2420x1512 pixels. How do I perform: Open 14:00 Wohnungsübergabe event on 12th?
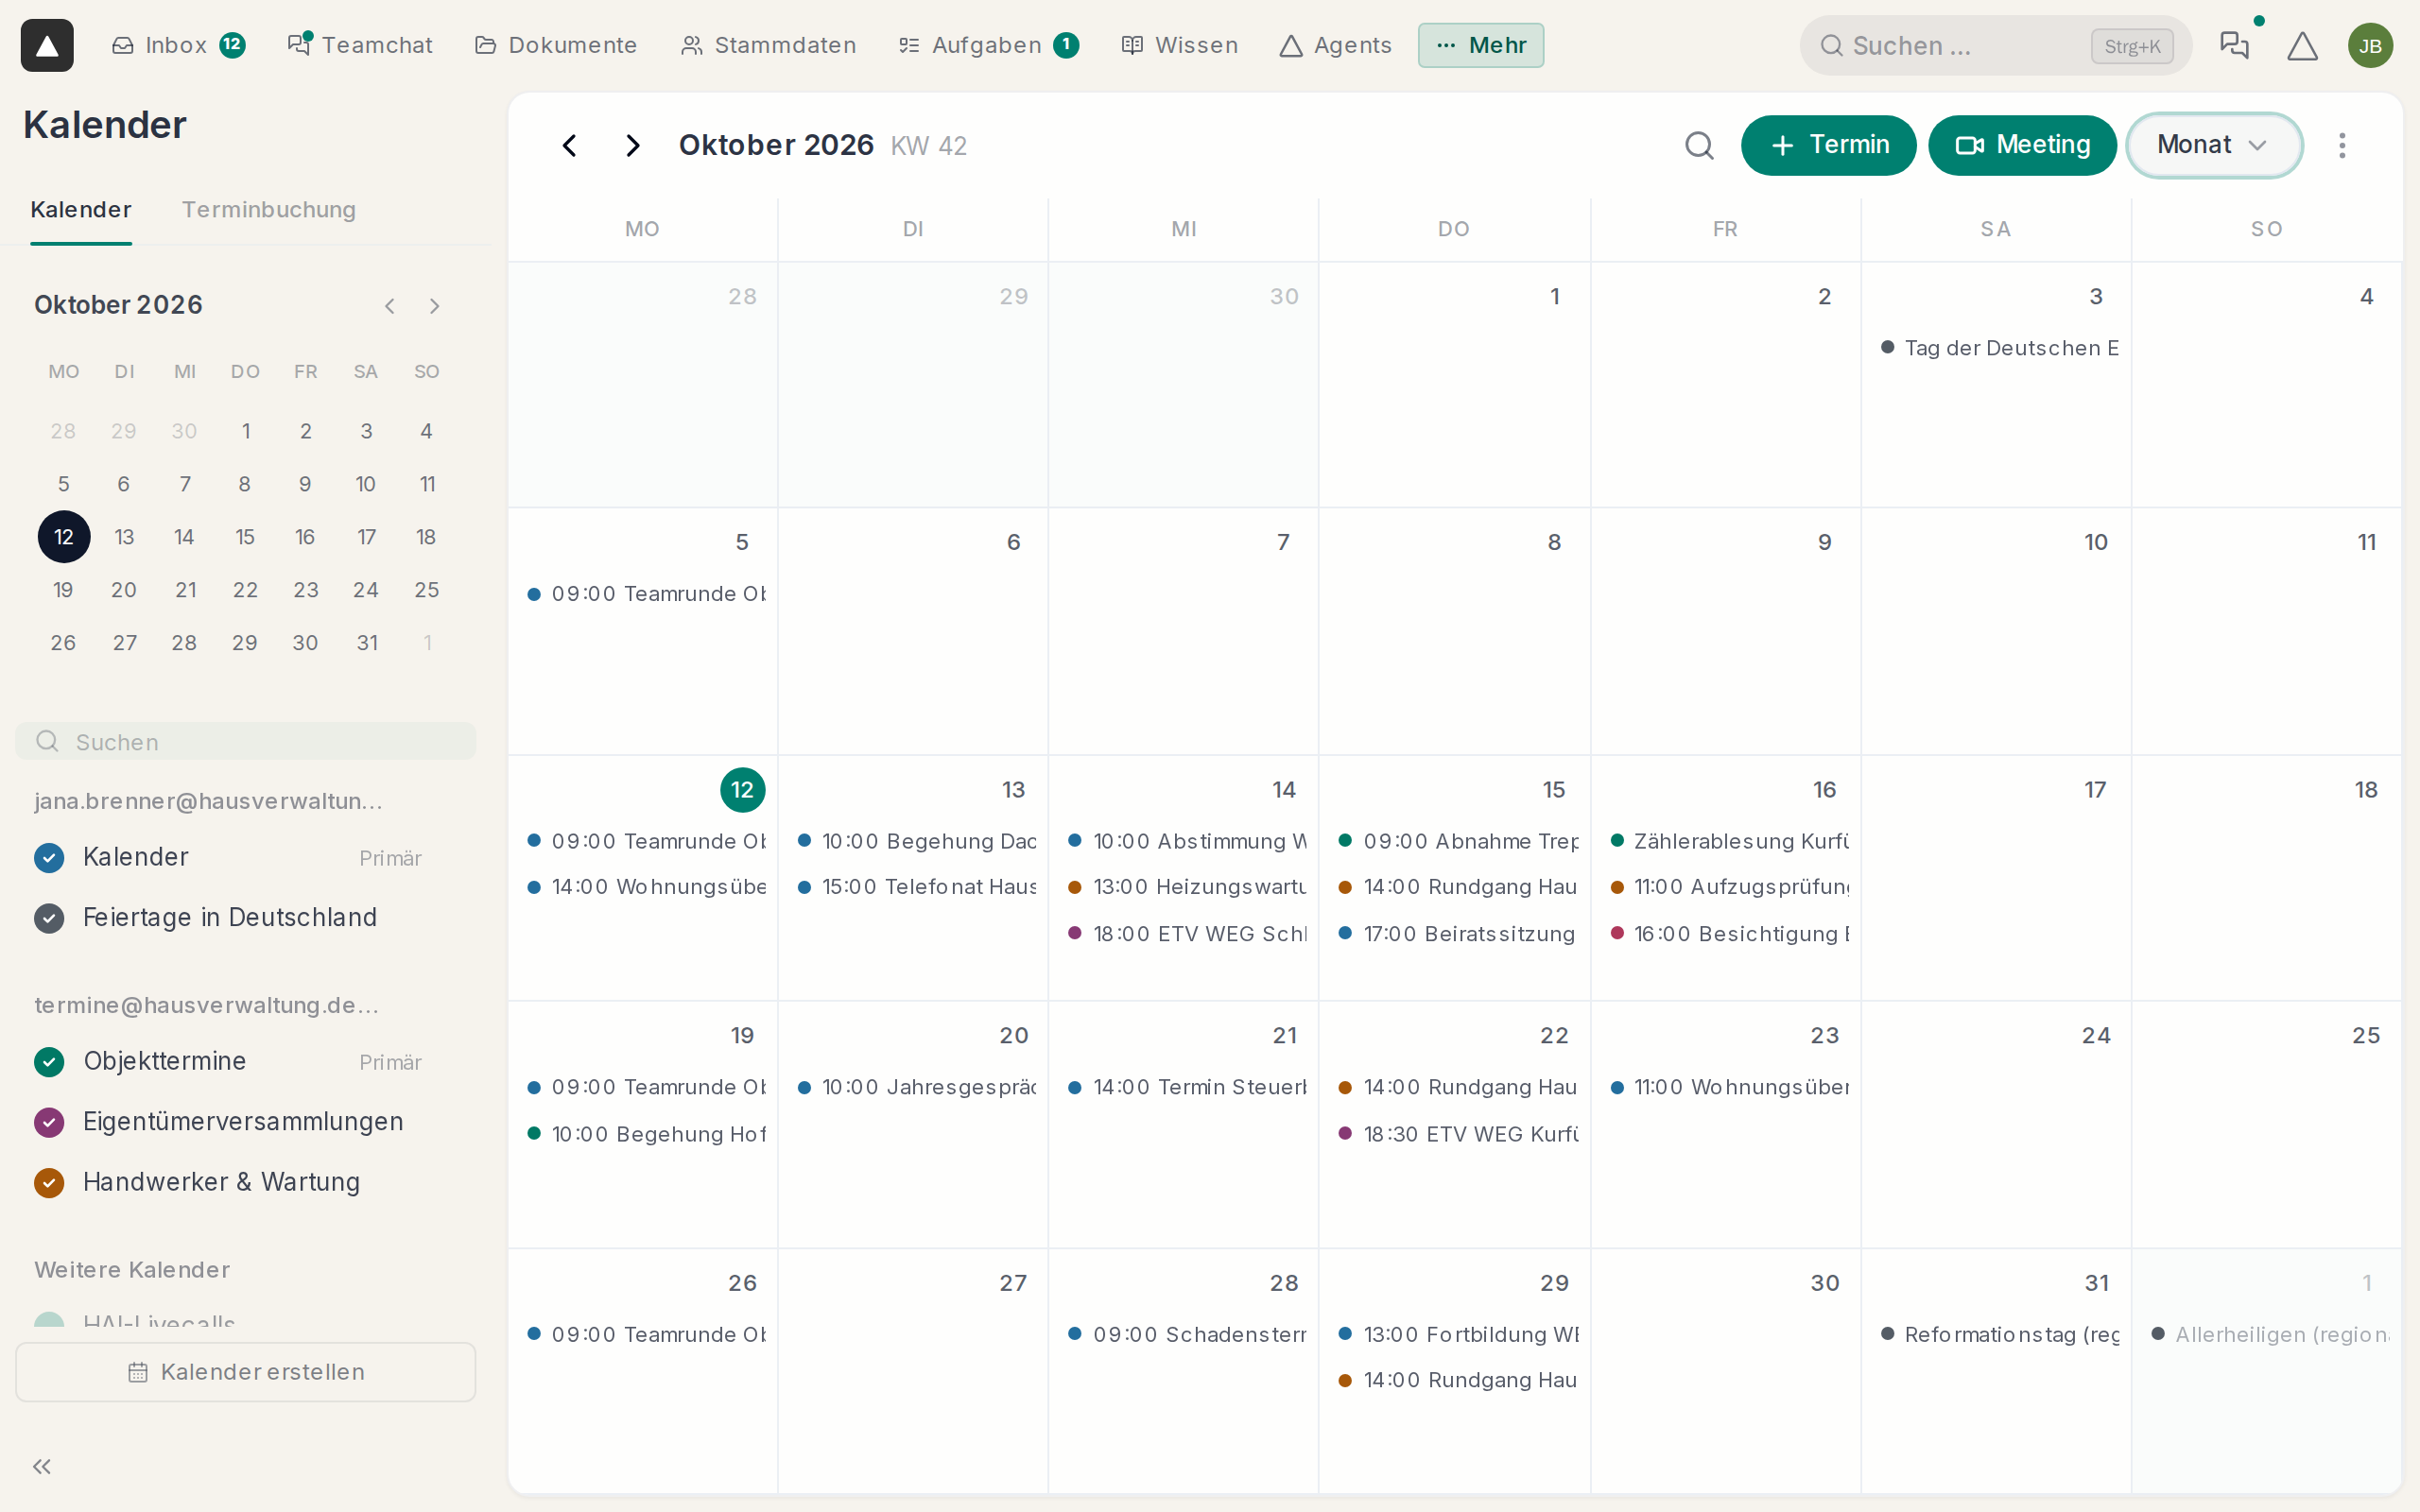click(646, 887)
